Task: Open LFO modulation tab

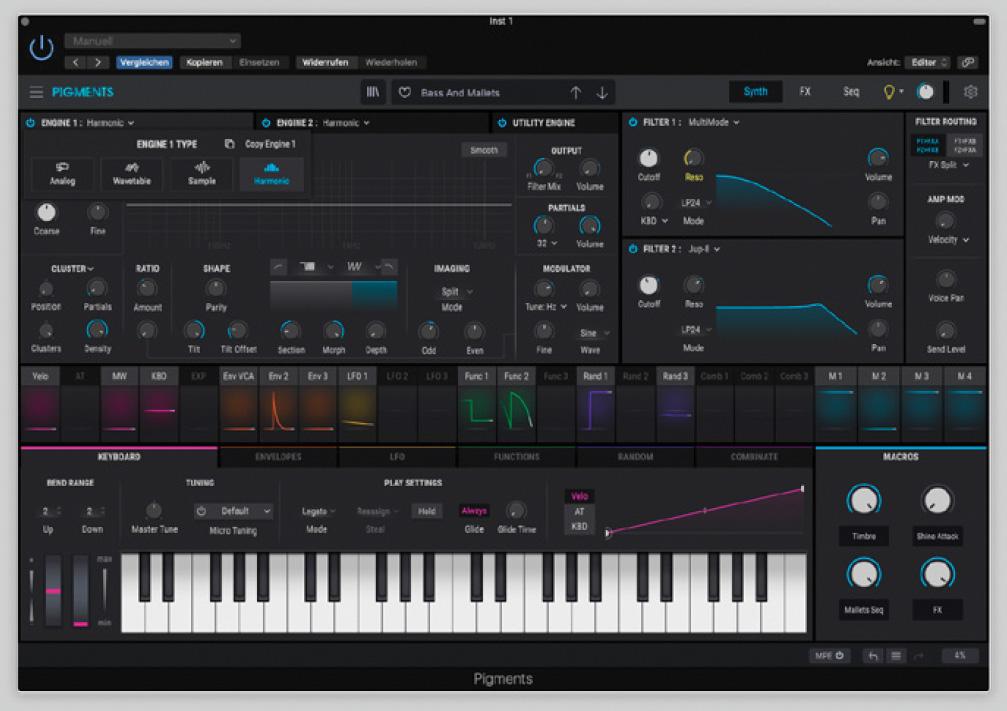Action: 397,457
